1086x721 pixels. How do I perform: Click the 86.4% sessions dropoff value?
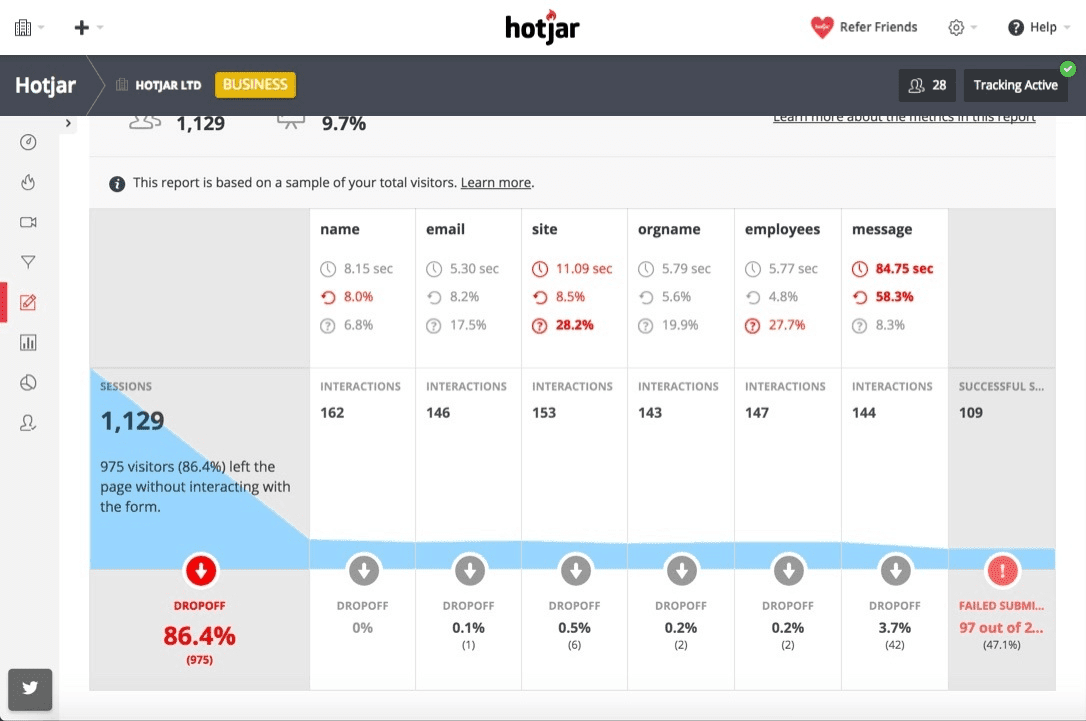coord(199,636)
